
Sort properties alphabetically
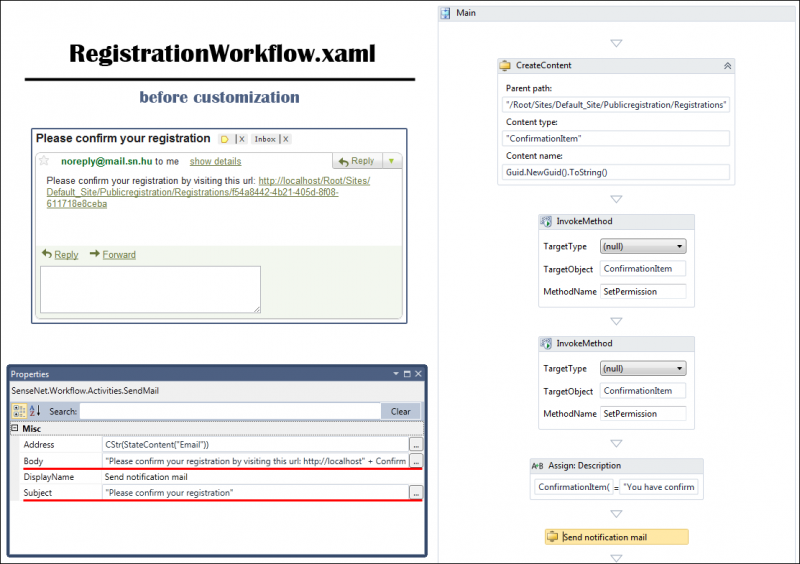pyautogui.click(x=35, y=411)
